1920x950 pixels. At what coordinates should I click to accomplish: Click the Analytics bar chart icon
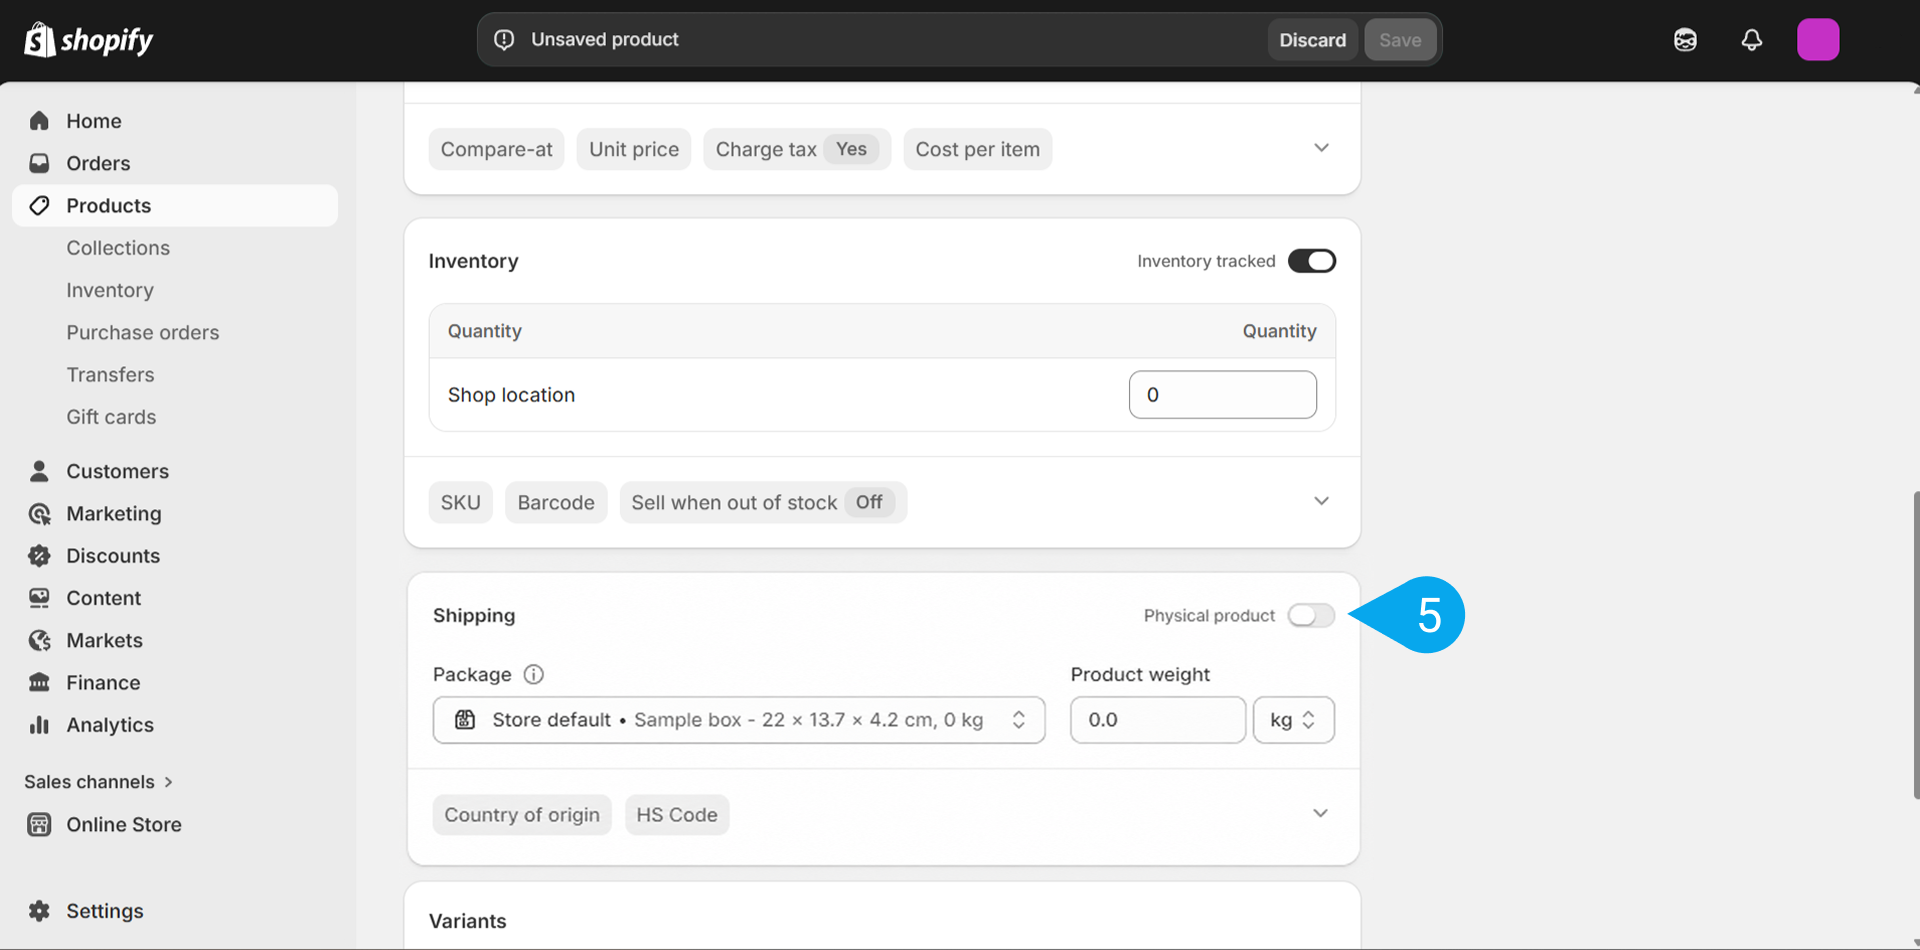click(x=39, y=725)
